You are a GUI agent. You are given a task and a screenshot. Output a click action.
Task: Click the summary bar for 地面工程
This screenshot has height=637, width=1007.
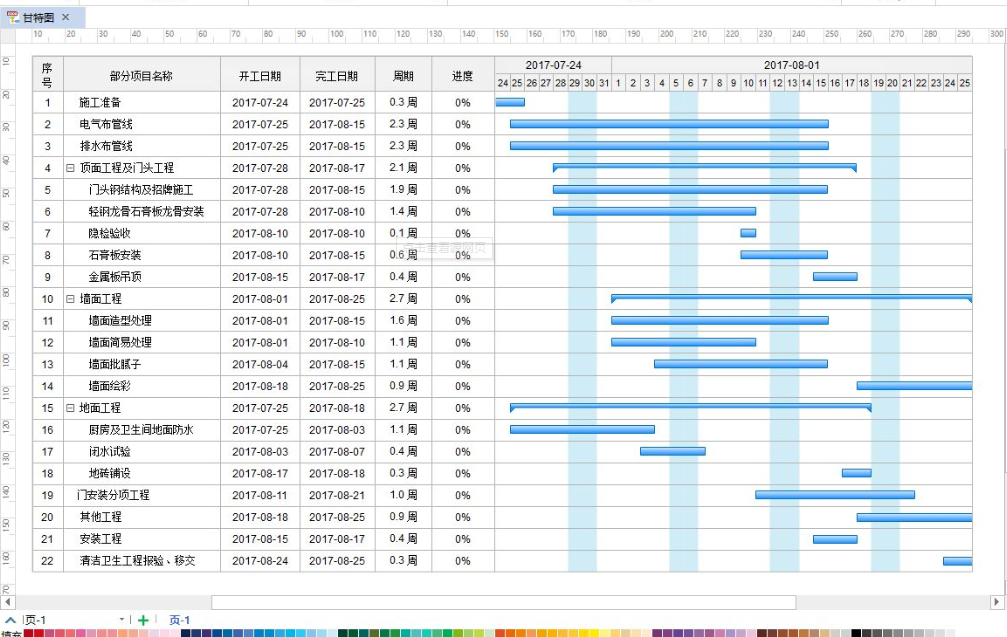click(690, 406)
